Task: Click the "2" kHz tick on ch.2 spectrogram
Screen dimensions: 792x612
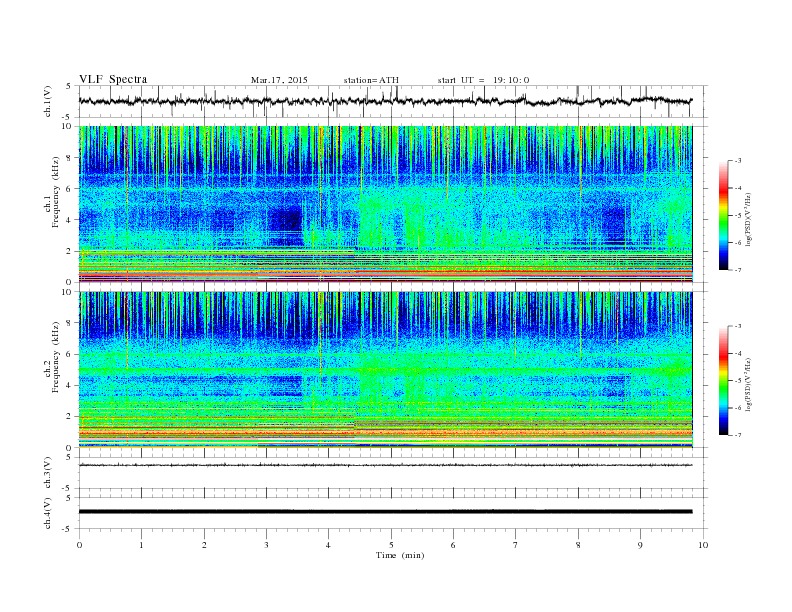Action: coord(70,417)
